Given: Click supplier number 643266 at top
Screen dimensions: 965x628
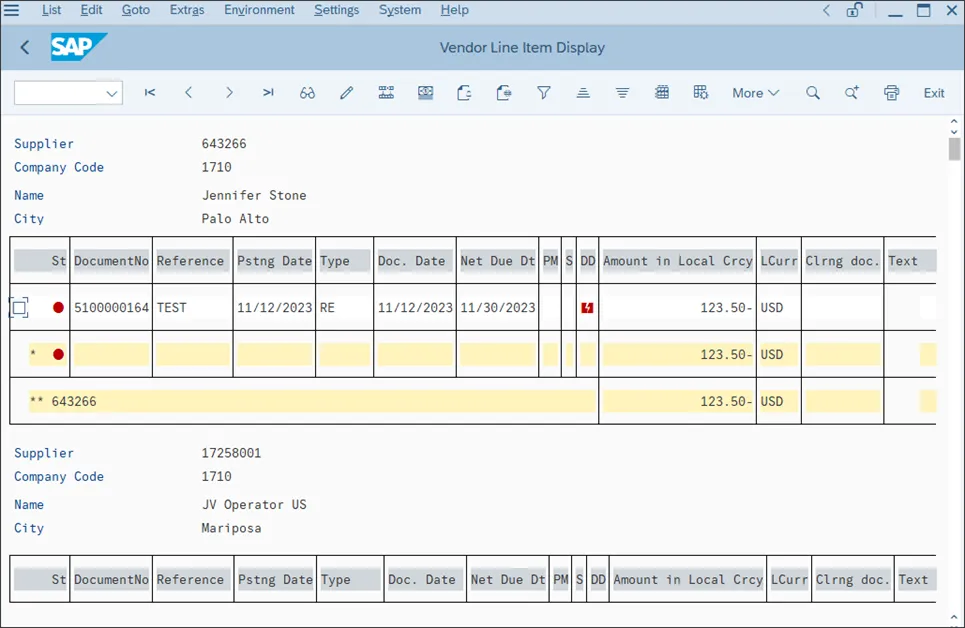Looking at the screenshot, I should [224, 143].
